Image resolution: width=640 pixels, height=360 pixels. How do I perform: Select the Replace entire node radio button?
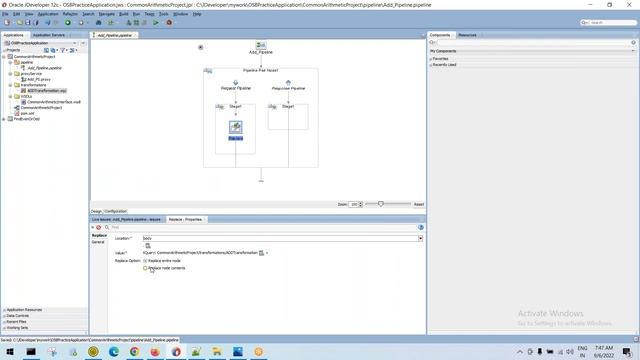pos(145,261)
